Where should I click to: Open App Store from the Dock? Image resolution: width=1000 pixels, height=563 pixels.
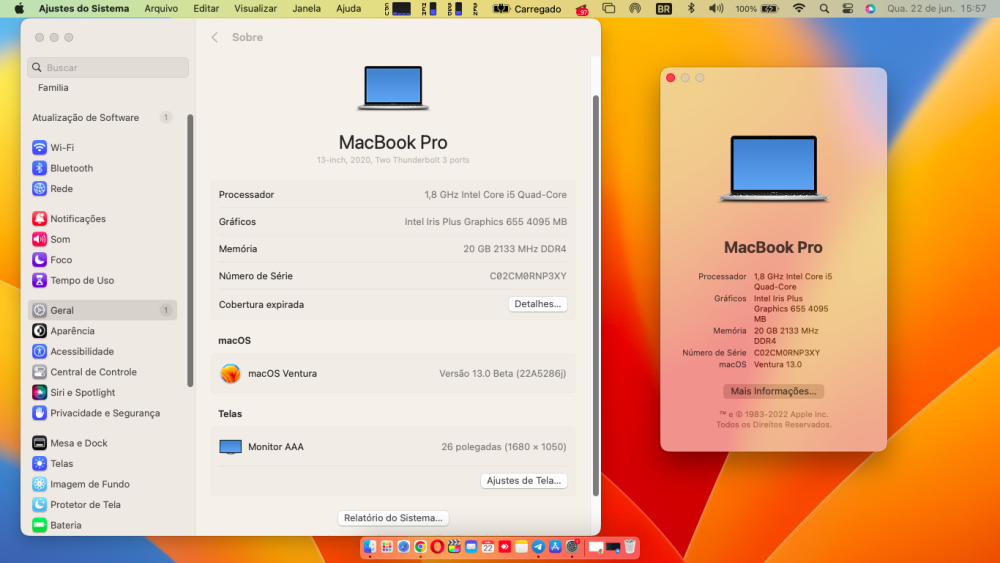click(x=555, y=546)
